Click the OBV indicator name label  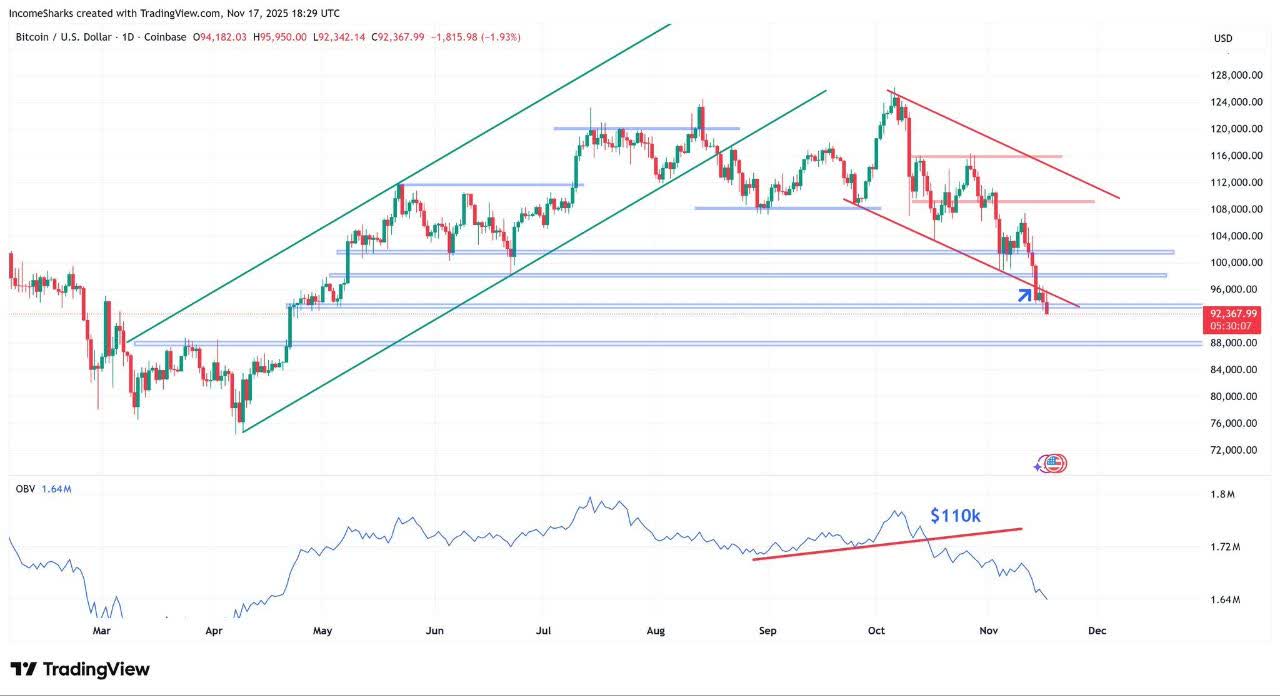coord(24,489)
